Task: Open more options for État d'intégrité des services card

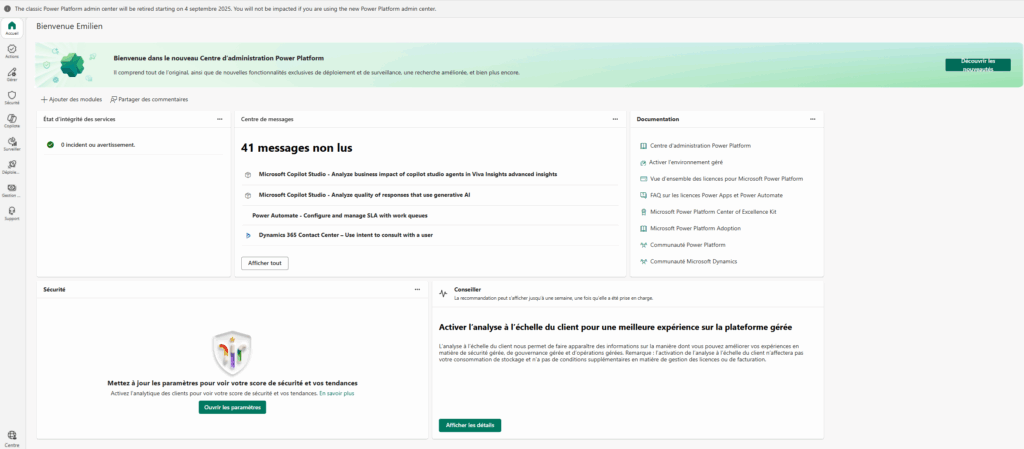Action: pyautogui.click(x=220, y=119)
